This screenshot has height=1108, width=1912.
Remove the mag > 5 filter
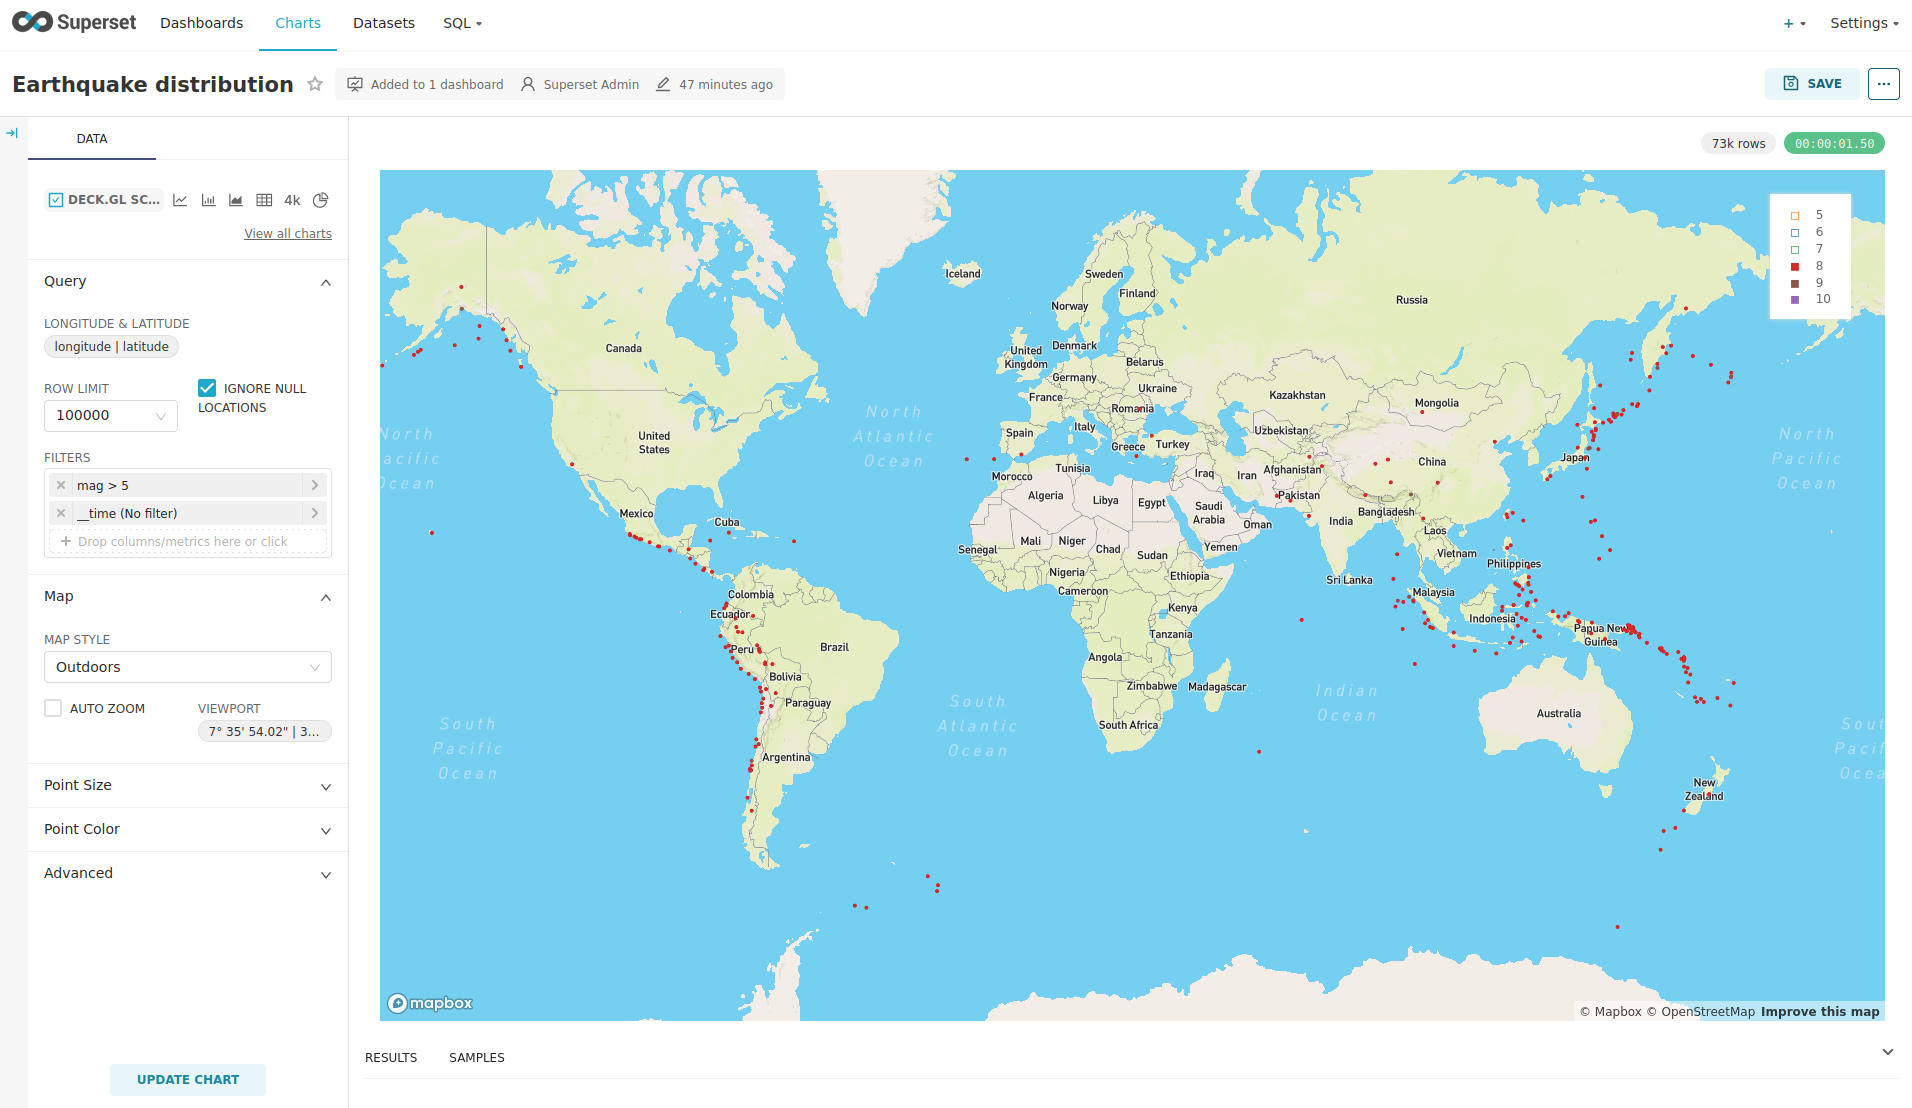click(x=61, y=485)
